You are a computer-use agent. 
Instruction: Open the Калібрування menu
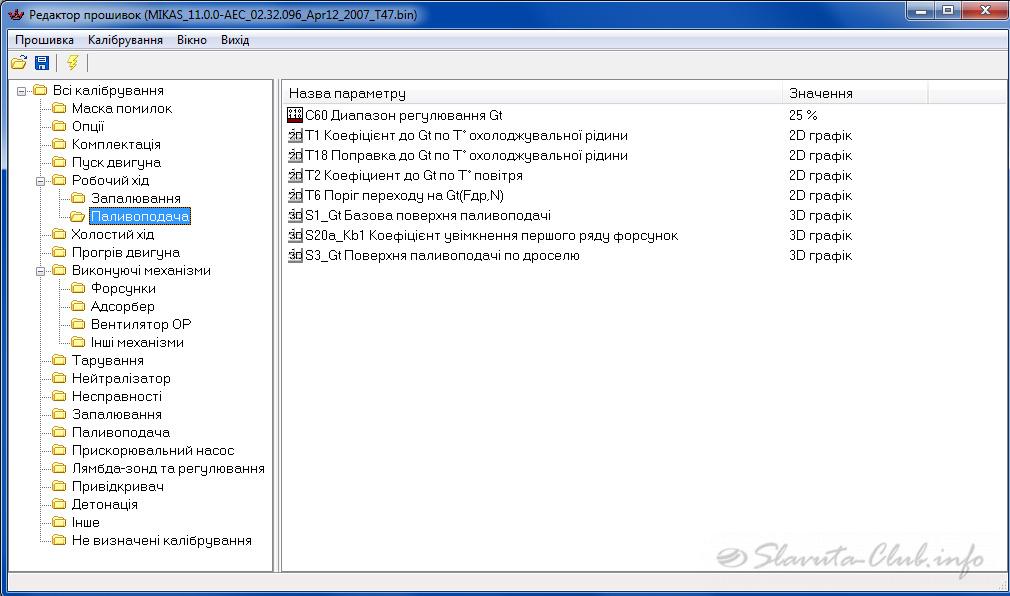125,40
